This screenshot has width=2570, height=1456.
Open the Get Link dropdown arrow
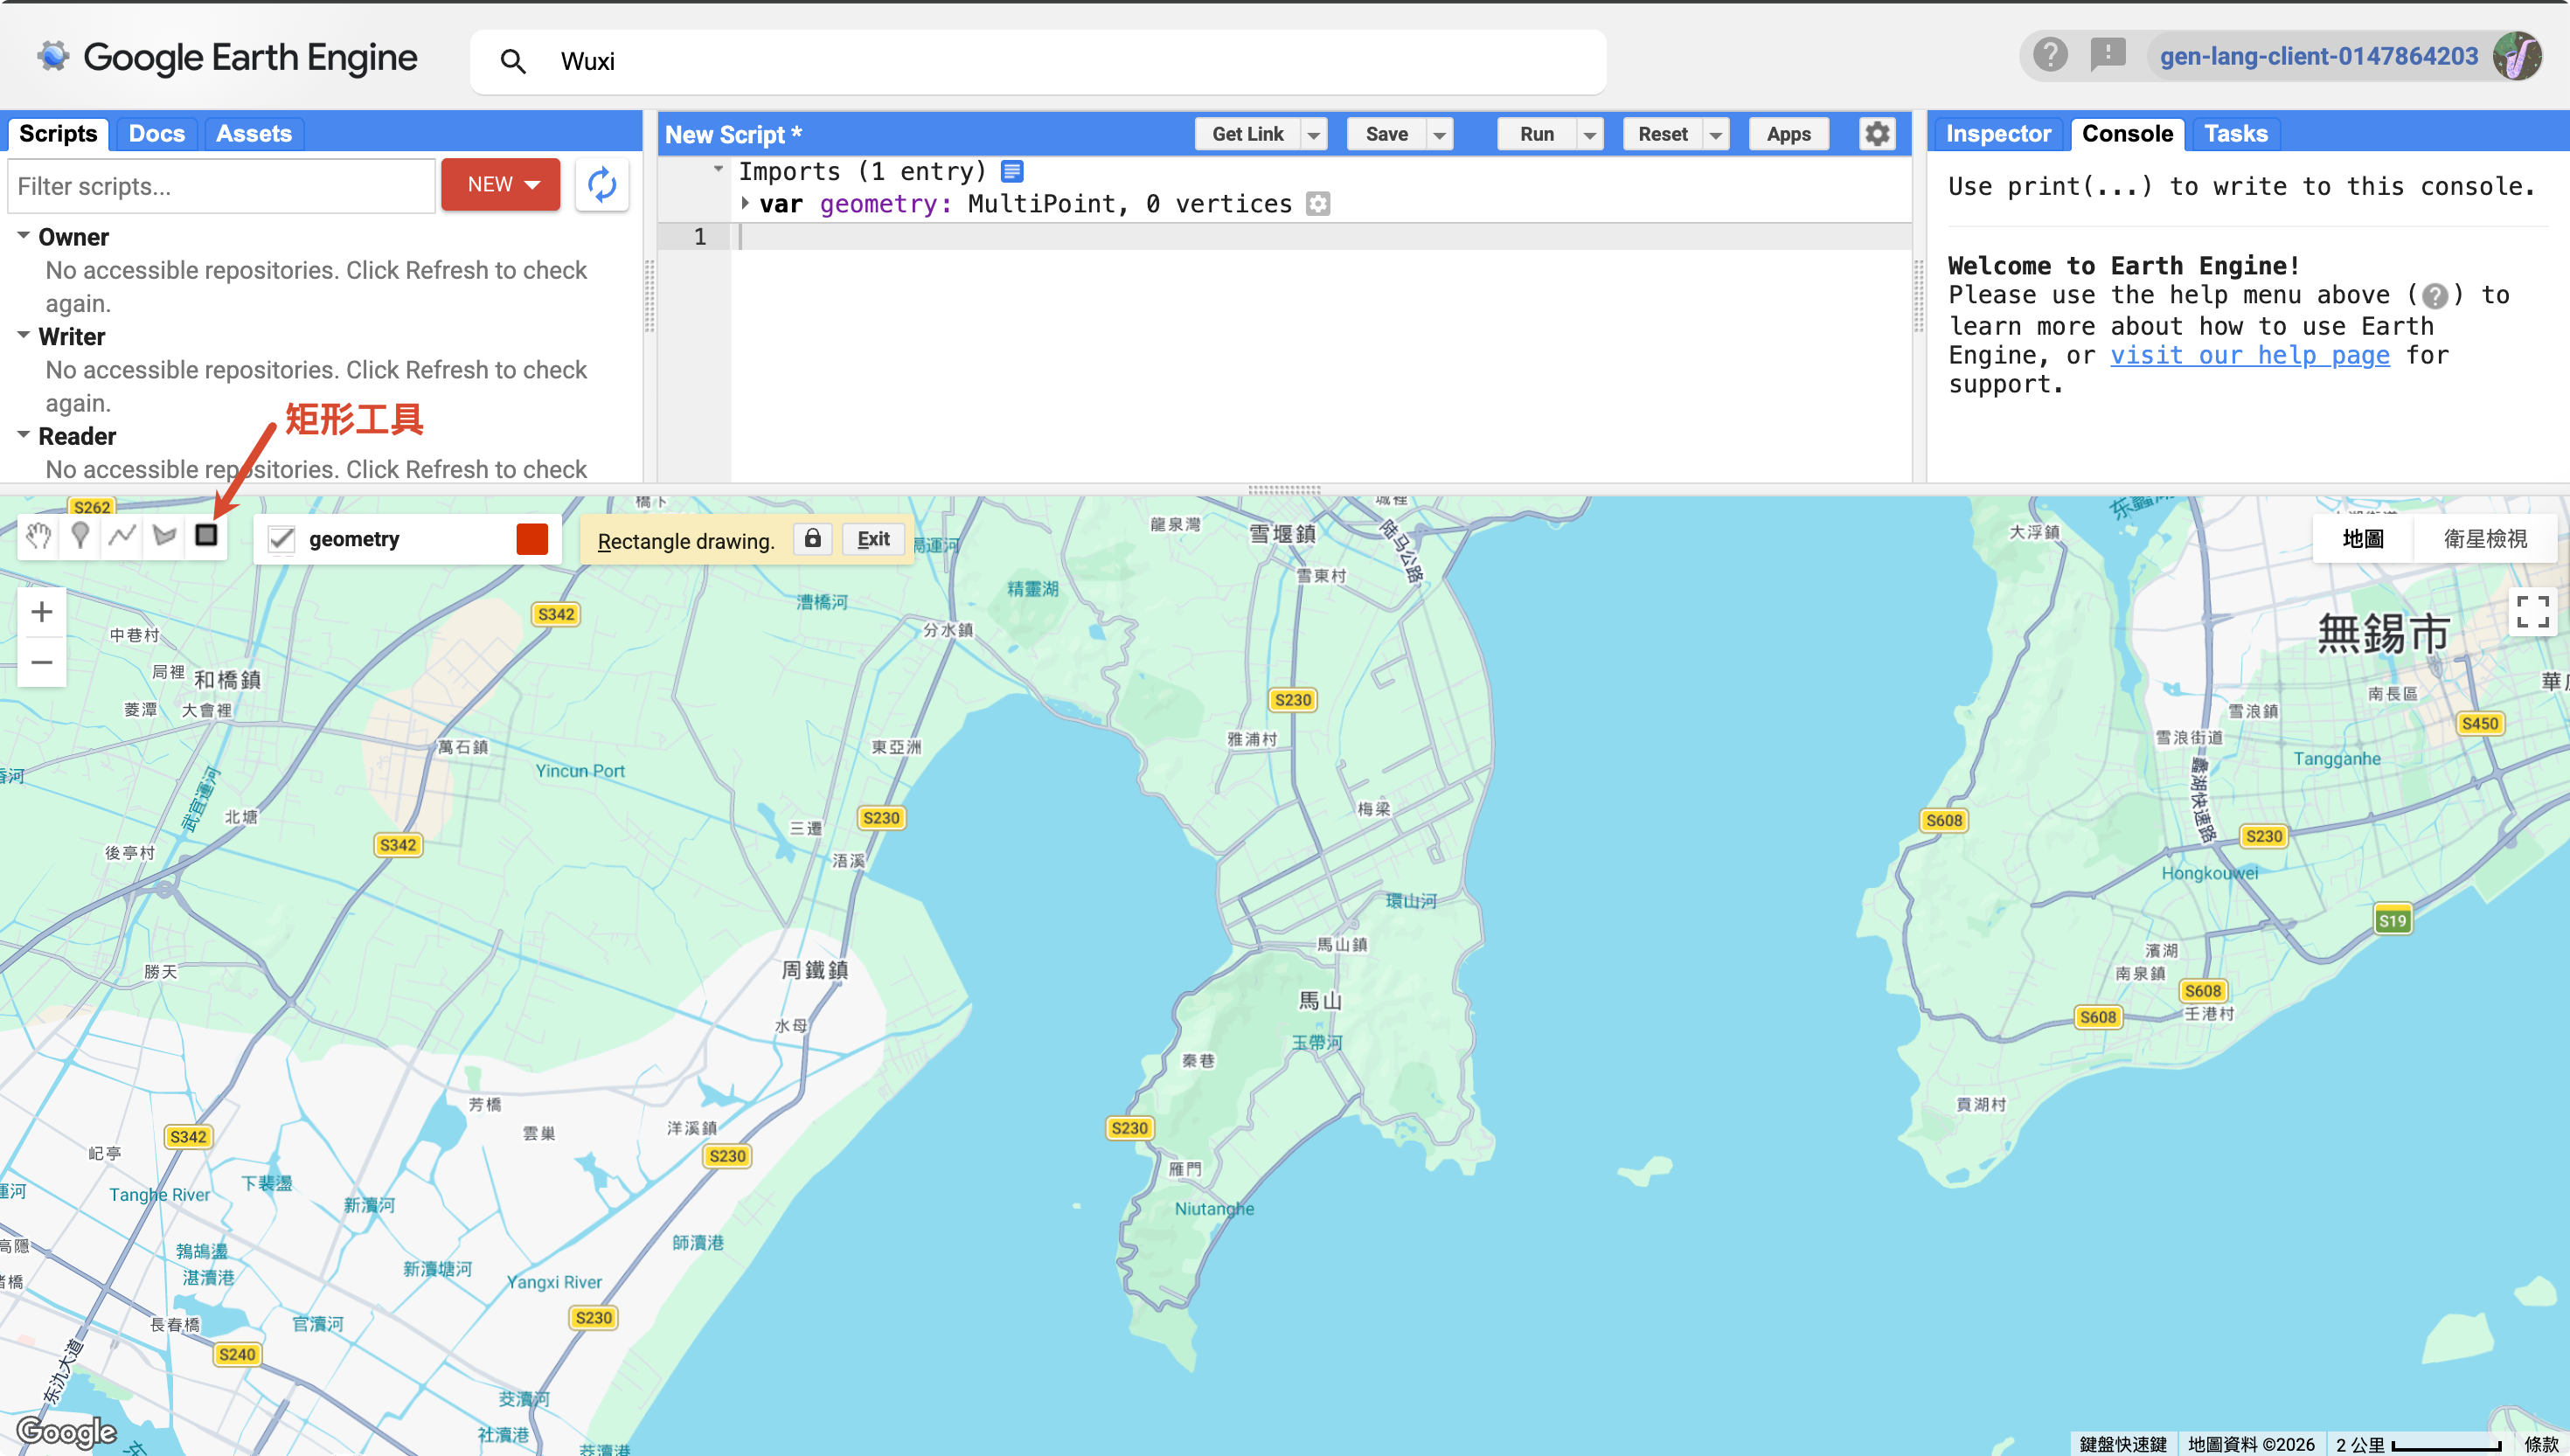point(1314,134)
